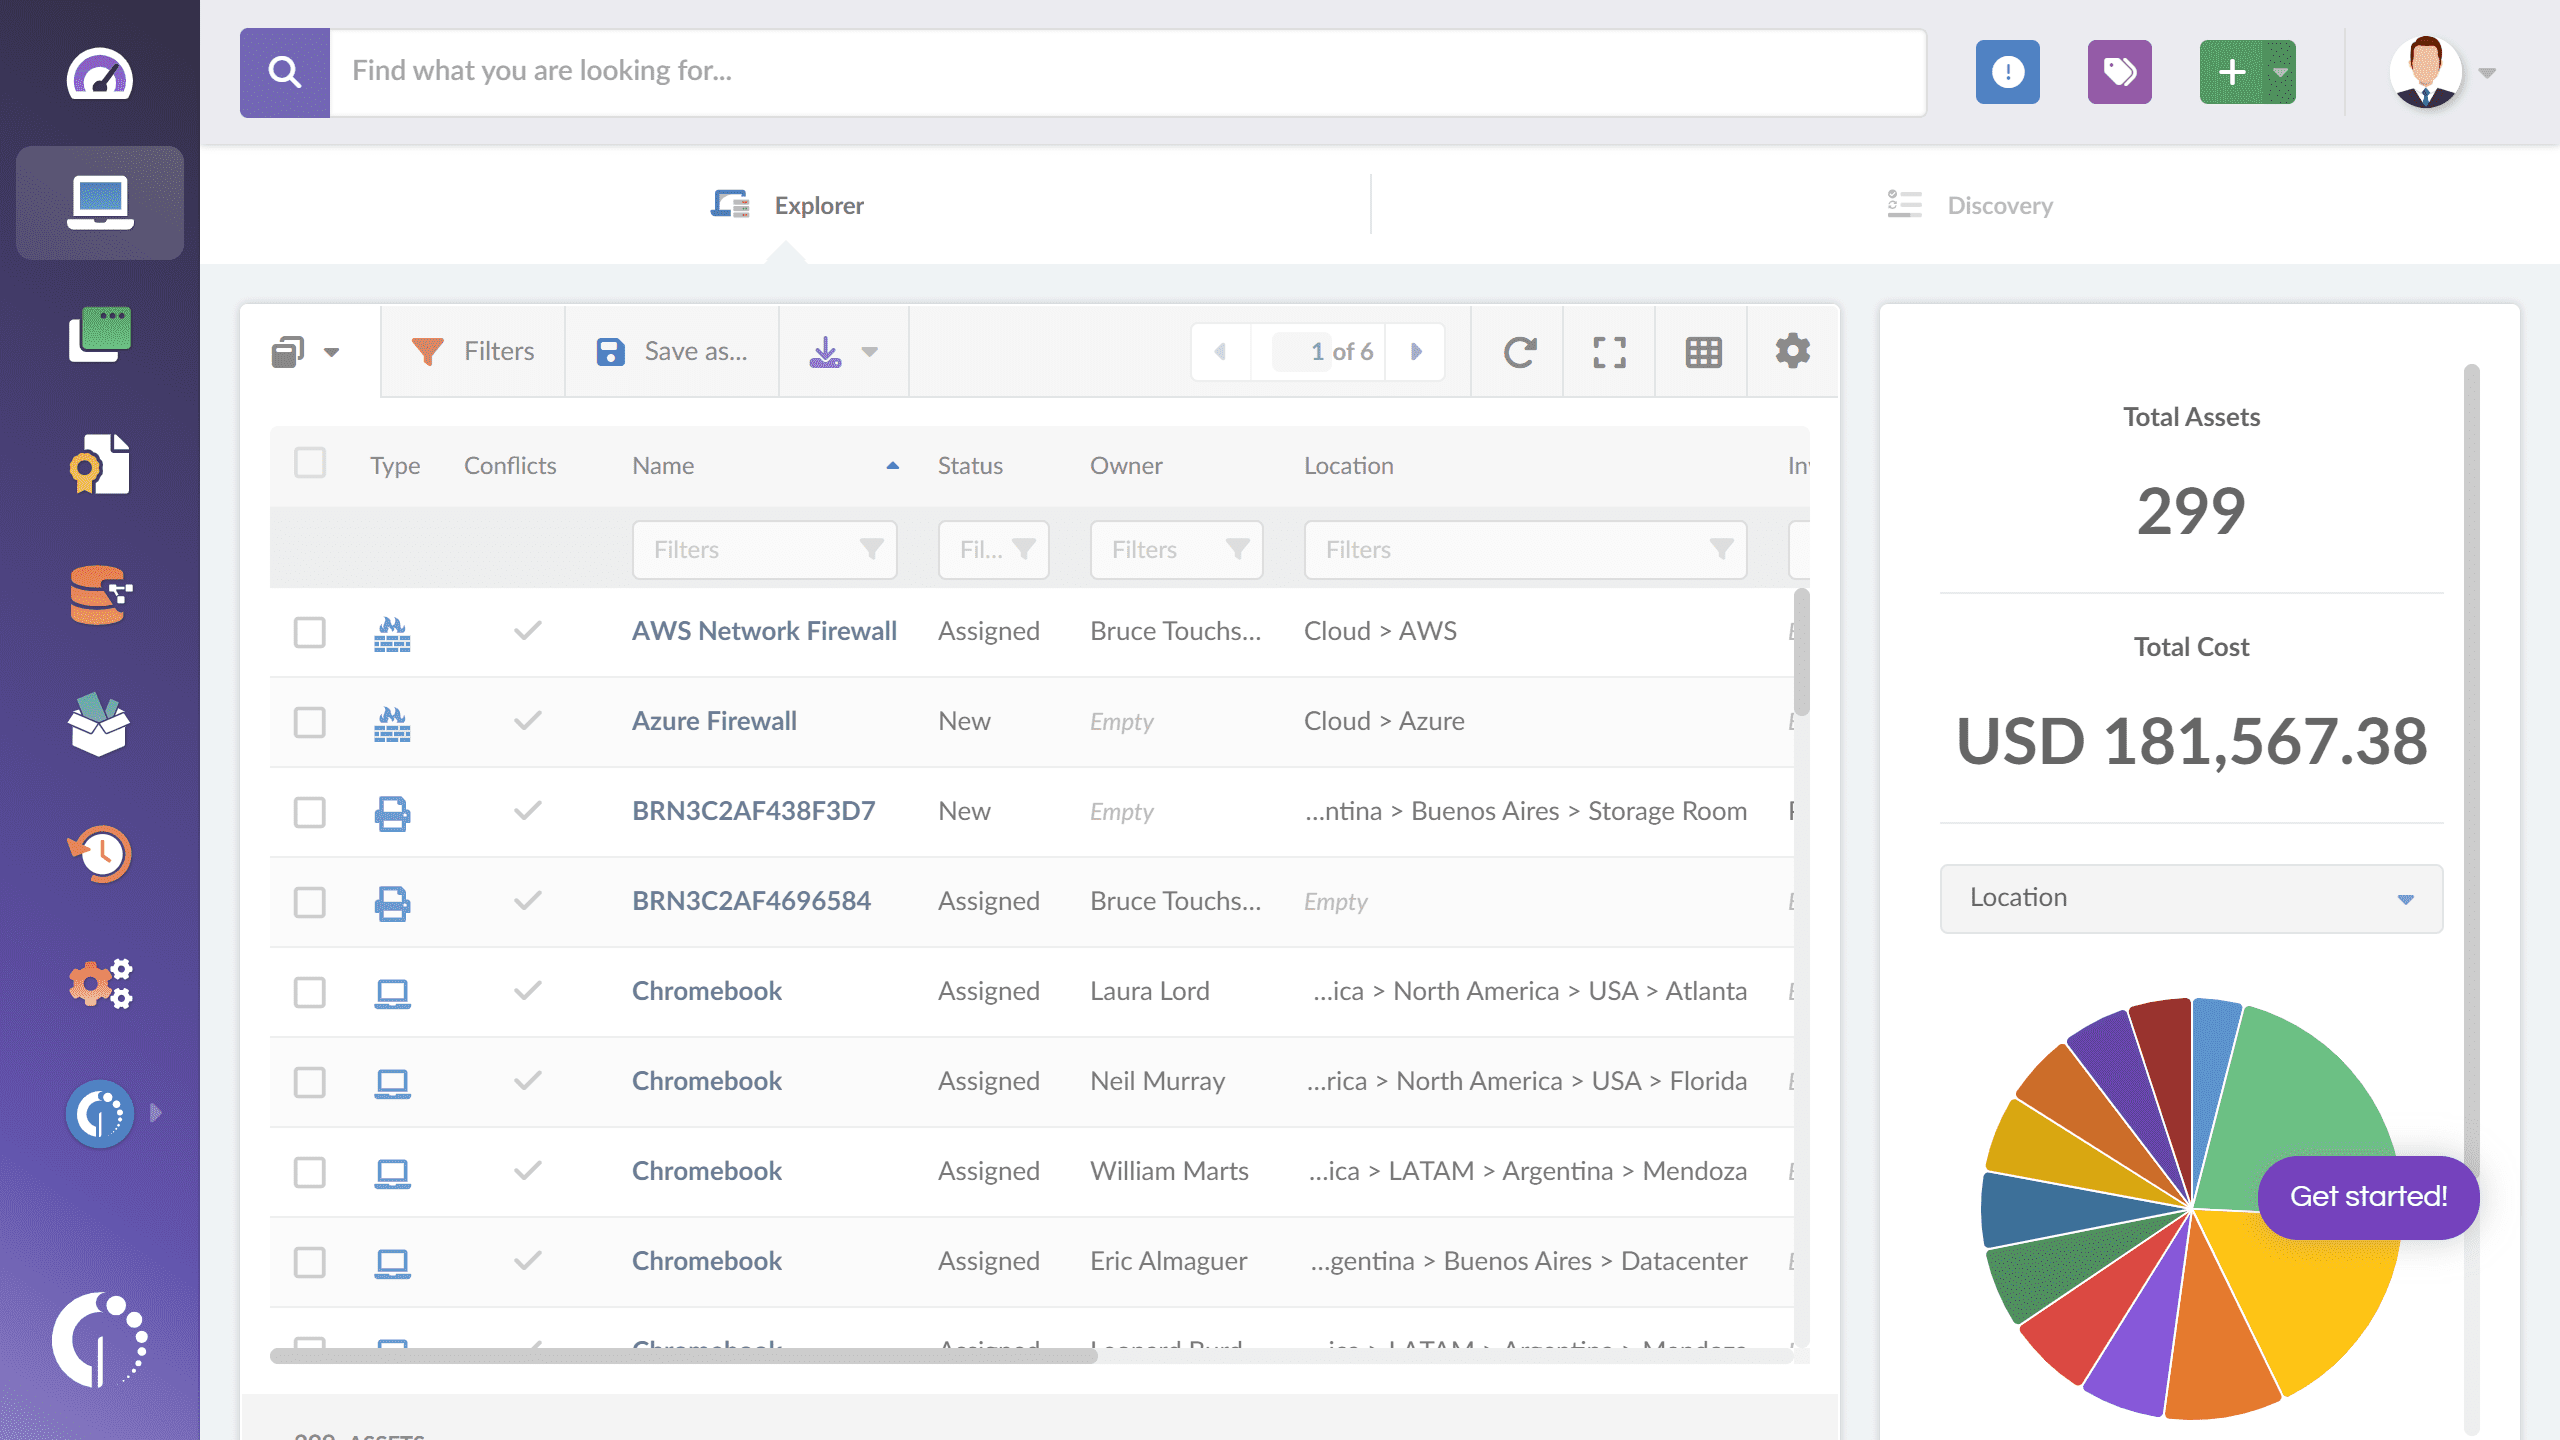Click the blue alert notification icon
This screenshot has width=2560, height=1440.
tap(2007, 72)
